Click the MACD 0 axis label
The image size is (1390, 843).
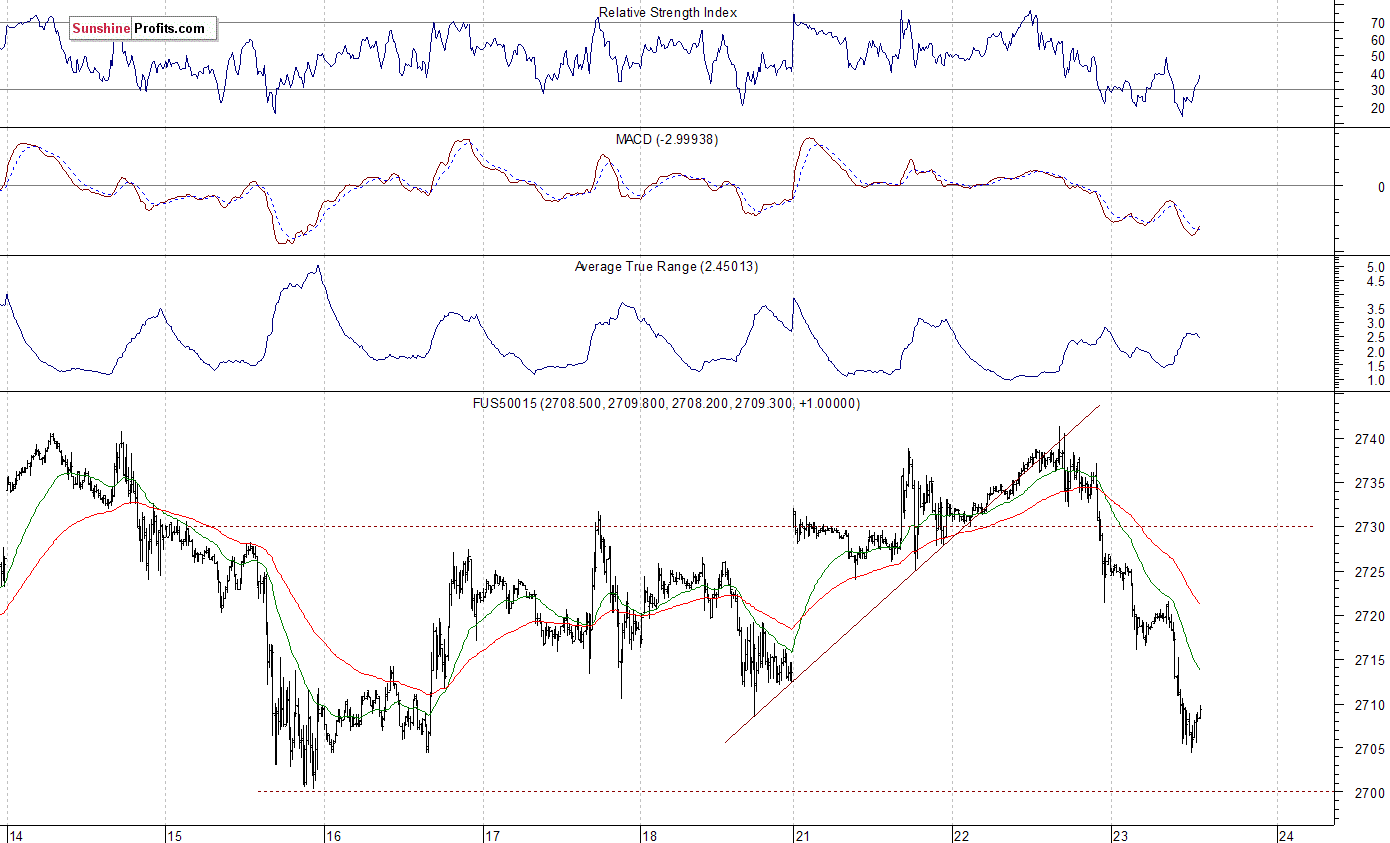[x=1381, y=187]
